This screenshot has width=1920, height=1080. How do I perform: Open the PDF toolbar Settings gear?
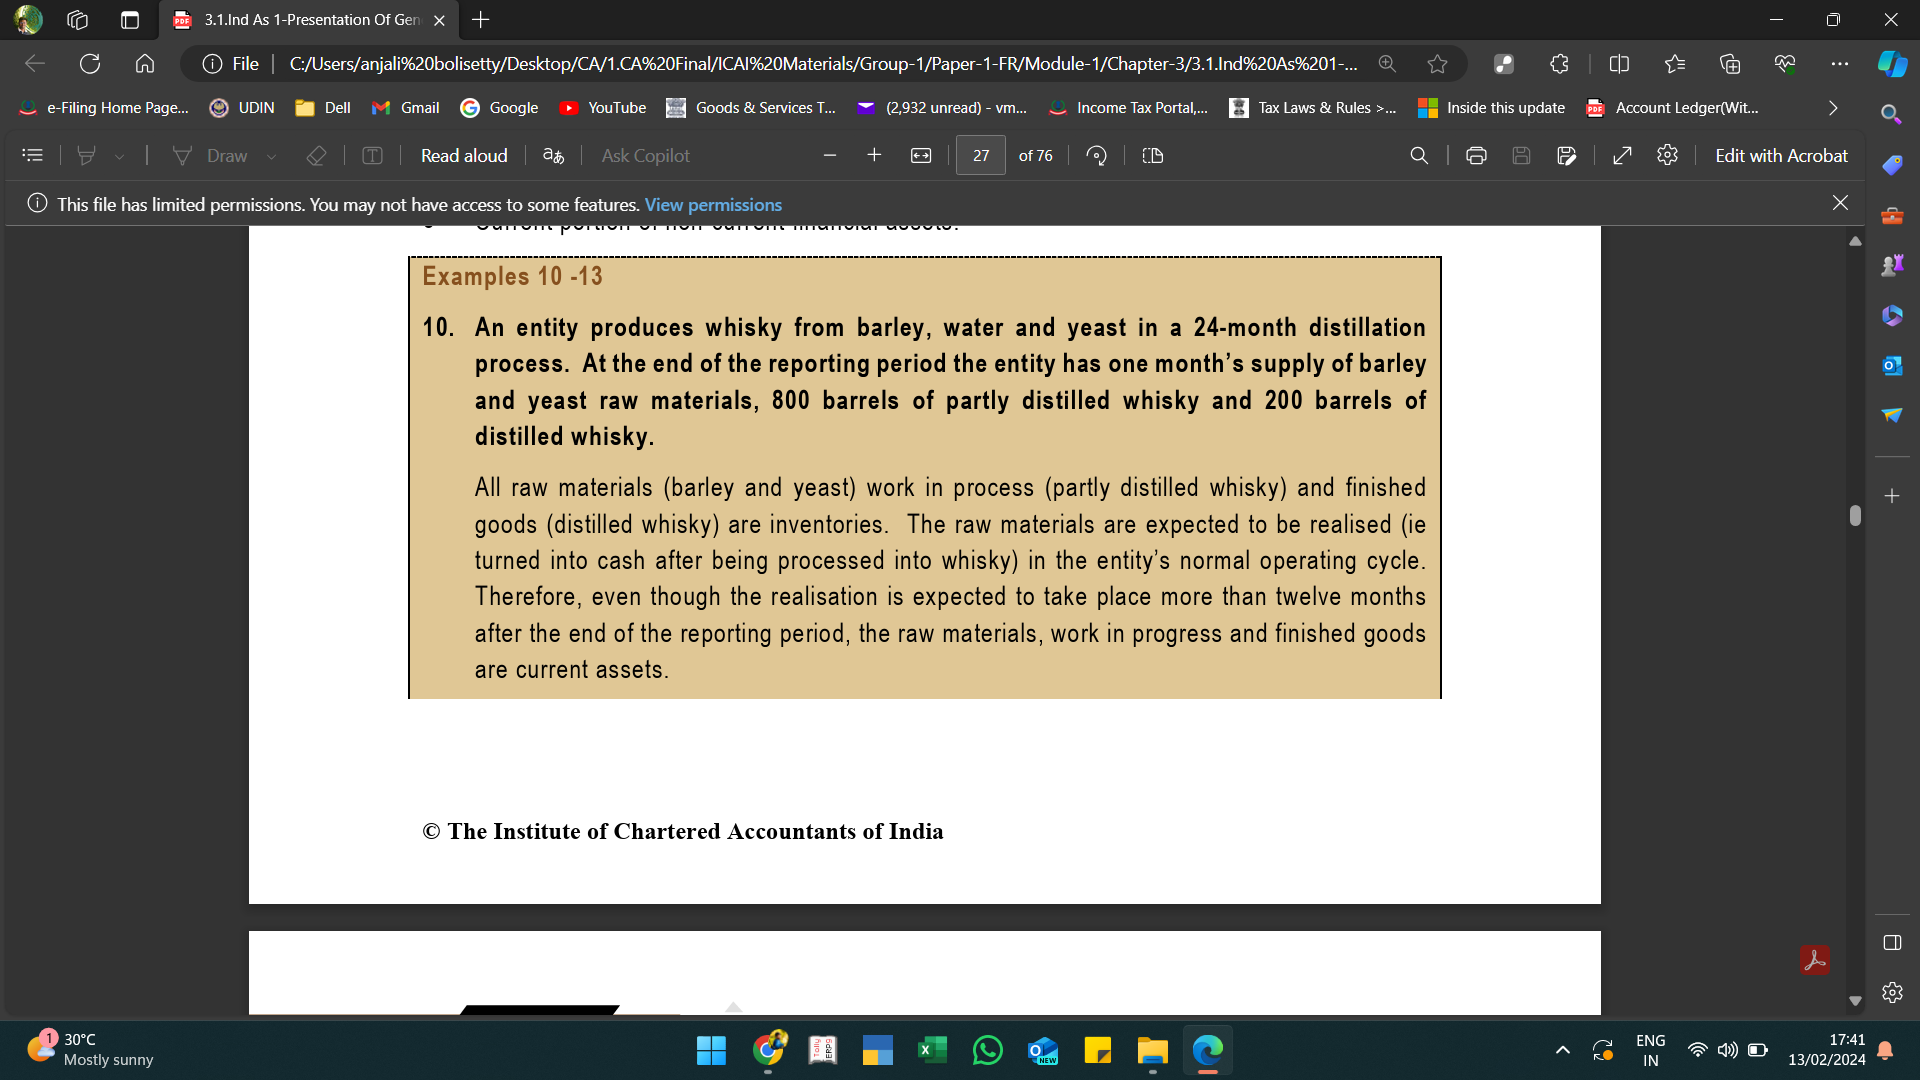pyautogui.click(x=1667, y=156)
